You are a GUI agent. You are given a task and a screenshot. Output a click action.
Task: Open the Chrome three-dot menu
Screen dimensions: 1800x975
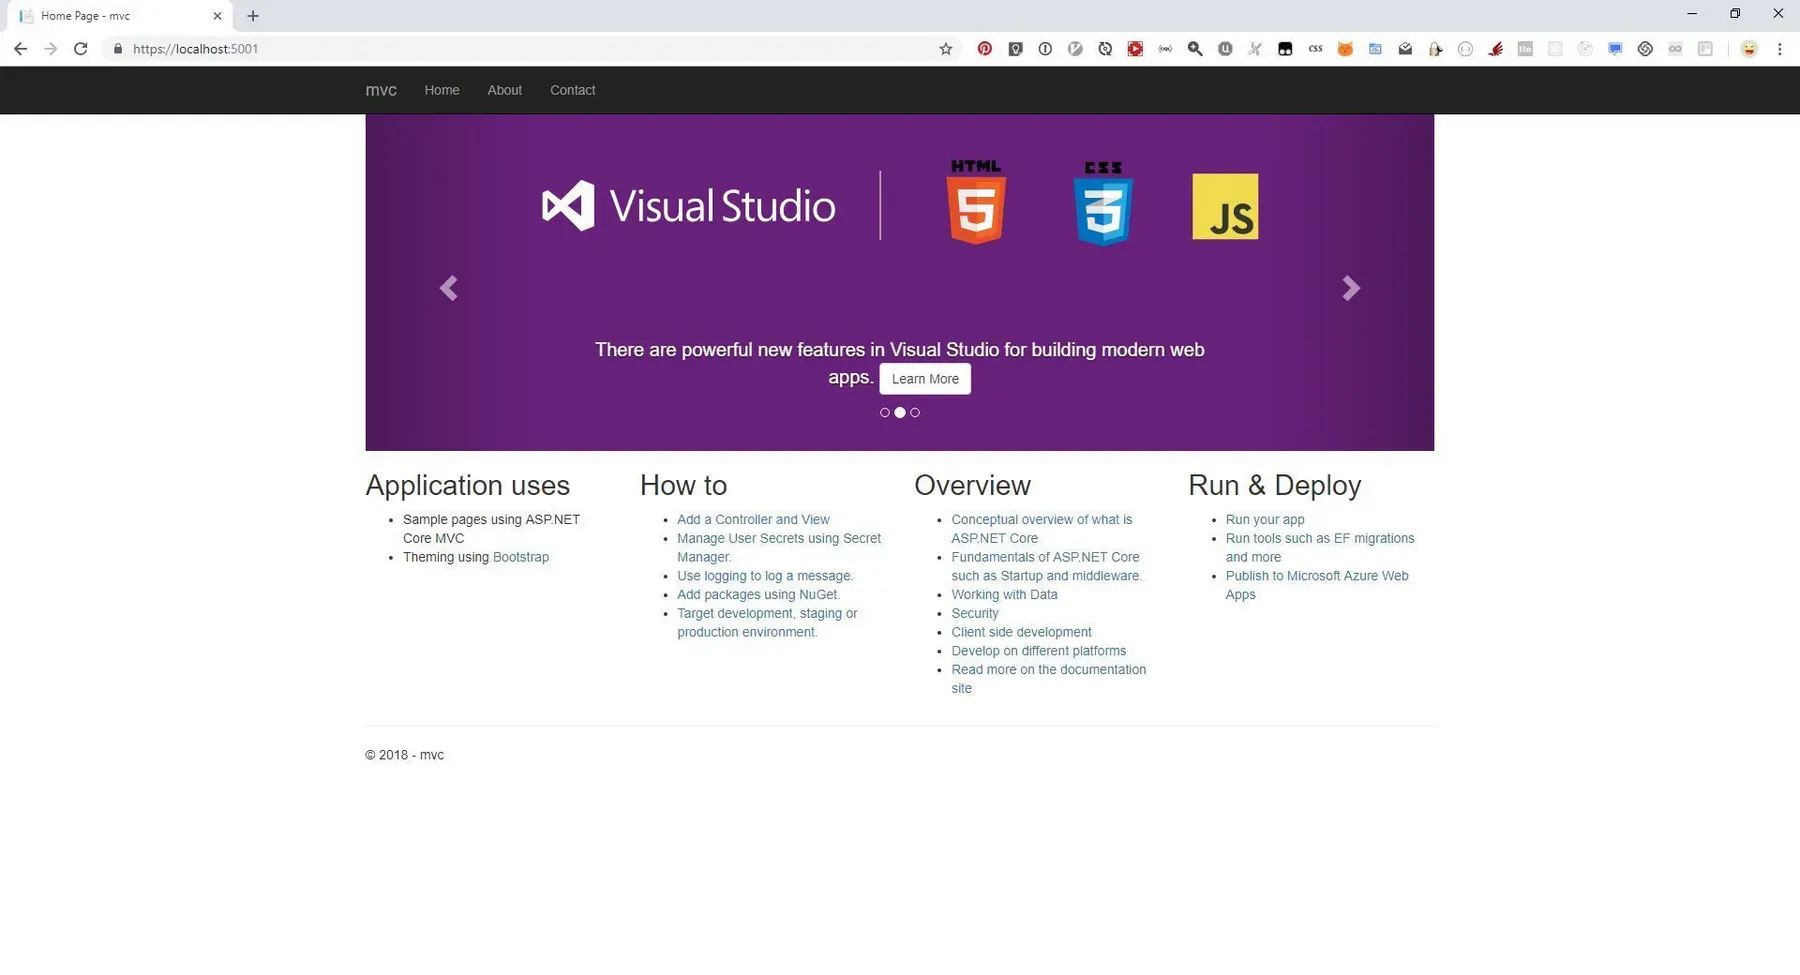pos(1779,49)
